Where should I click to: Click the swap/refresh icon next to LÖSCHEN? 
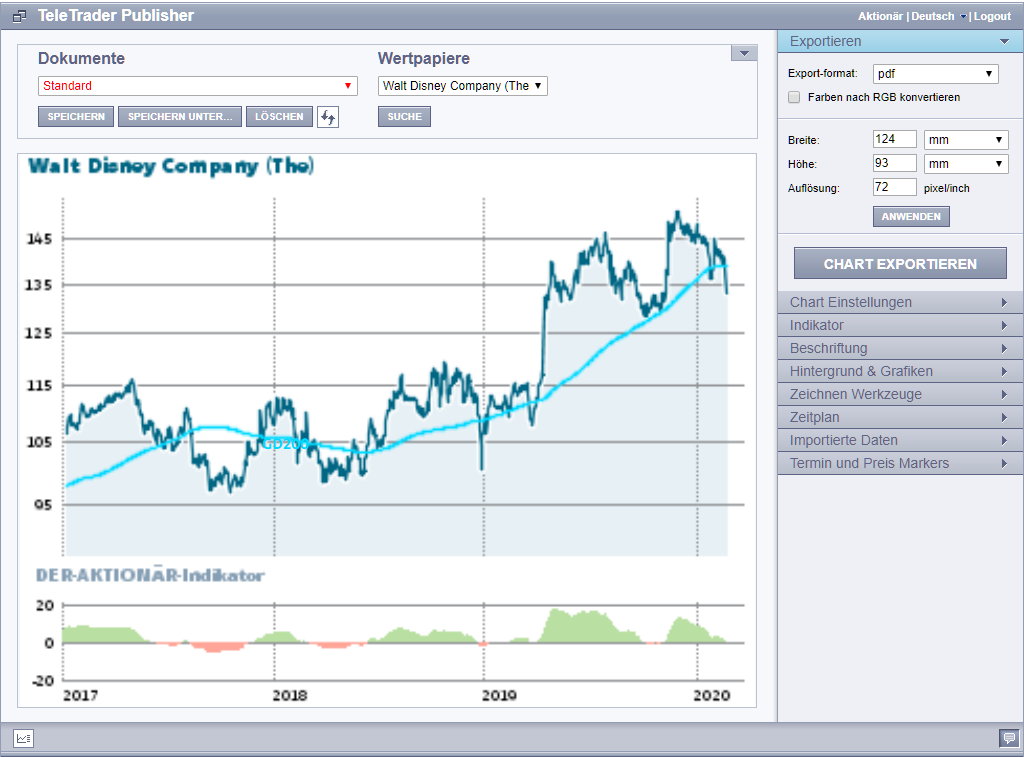click(x=328, y=117)
